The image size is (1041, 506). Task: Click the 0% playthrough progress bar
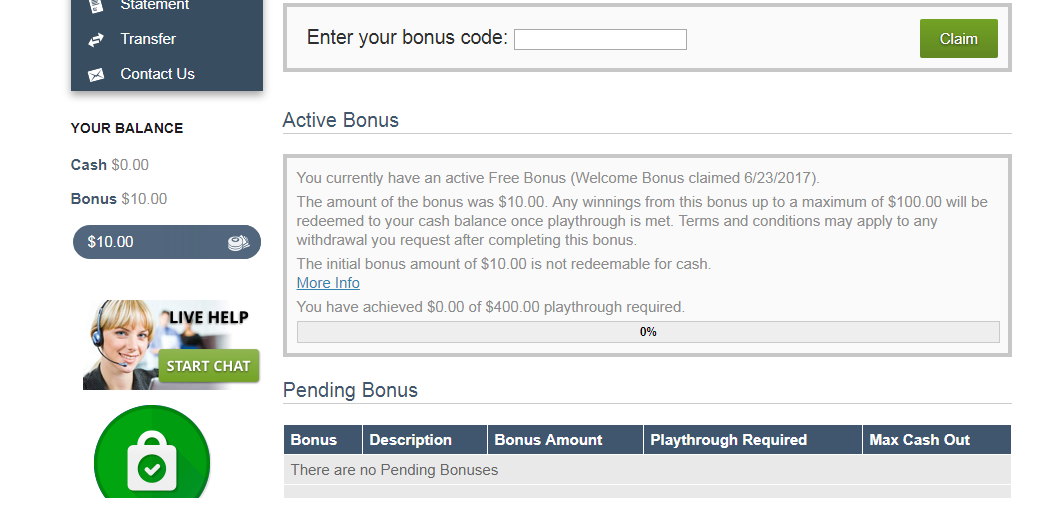(648, 332)
